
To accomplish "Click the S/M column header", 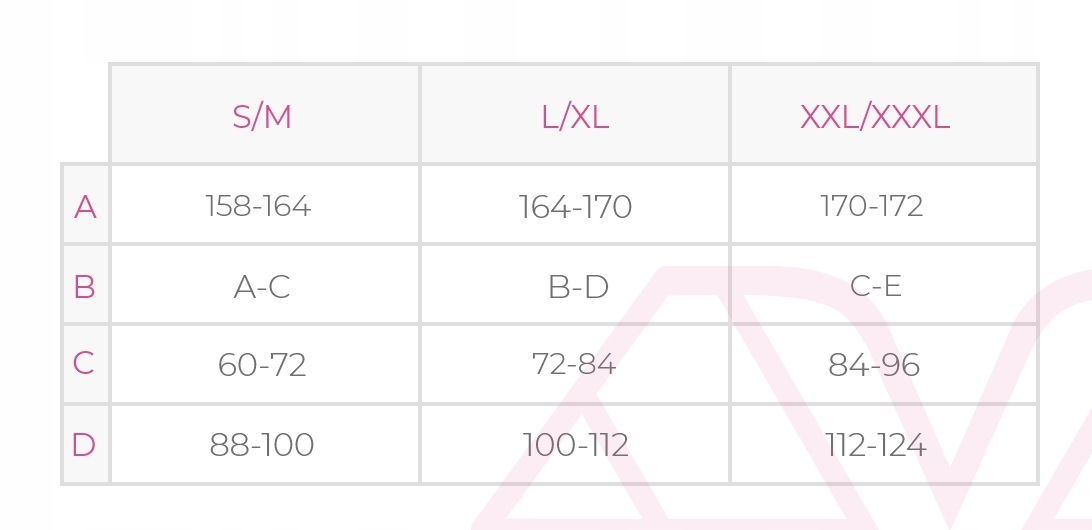I will point(262,117).
